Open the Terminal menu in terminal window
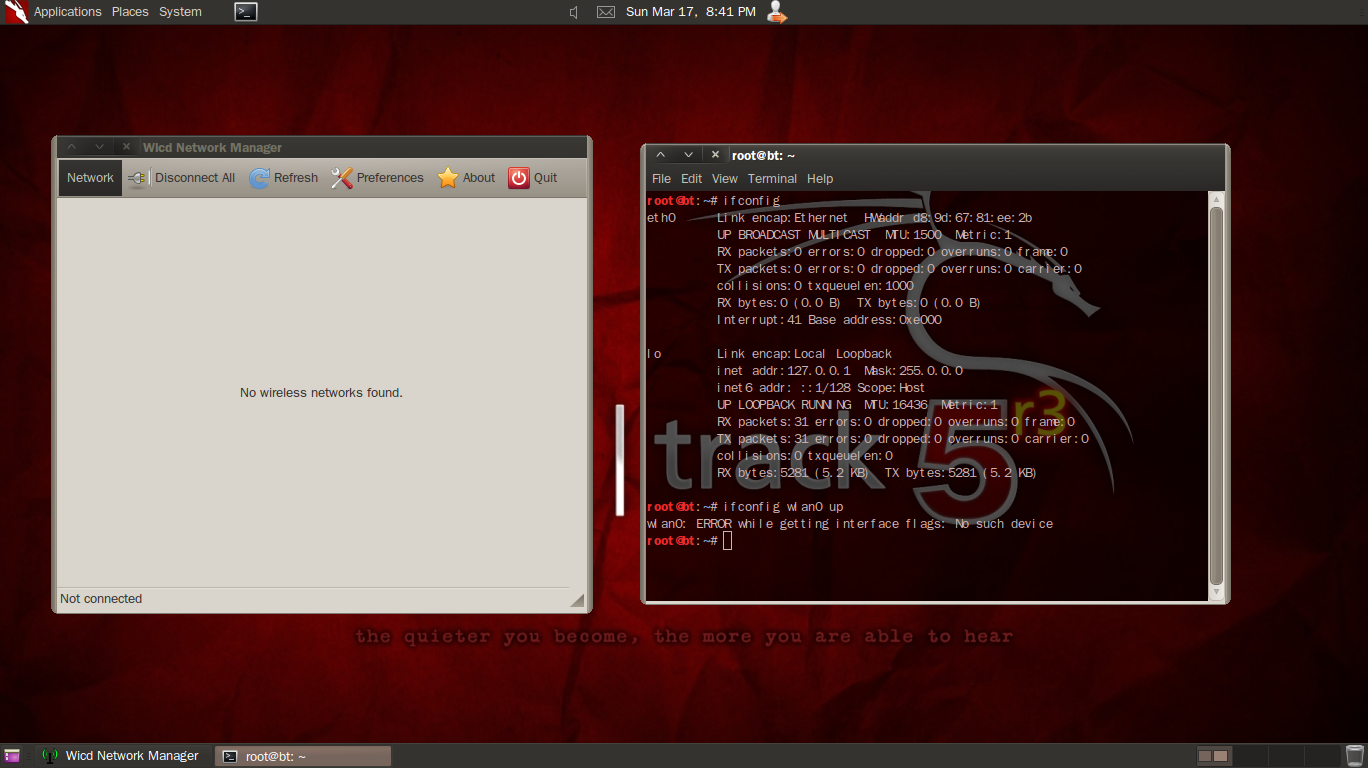1368x768 pixels. (772, 179)
